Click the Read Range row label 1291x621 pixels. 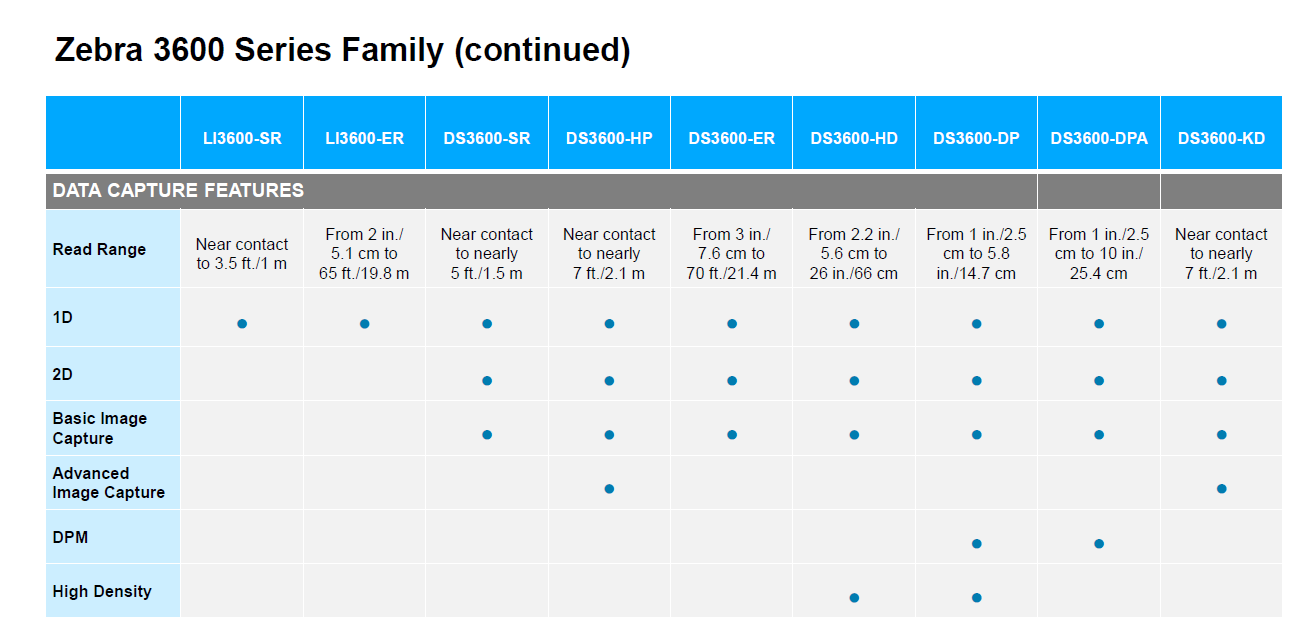tap(99, 250)
